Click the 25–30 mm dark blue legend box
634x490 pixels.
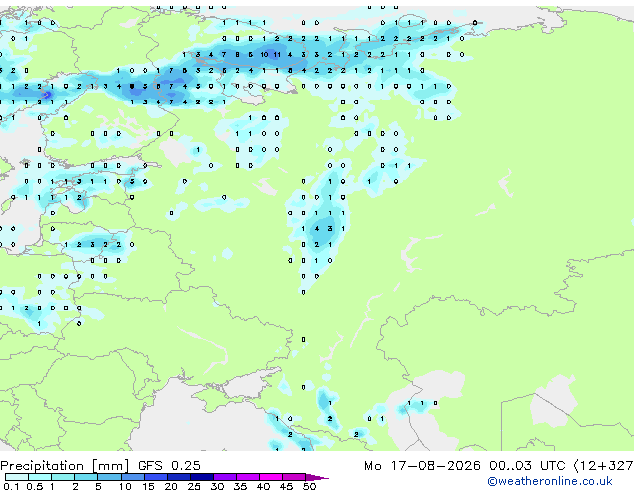201,477
